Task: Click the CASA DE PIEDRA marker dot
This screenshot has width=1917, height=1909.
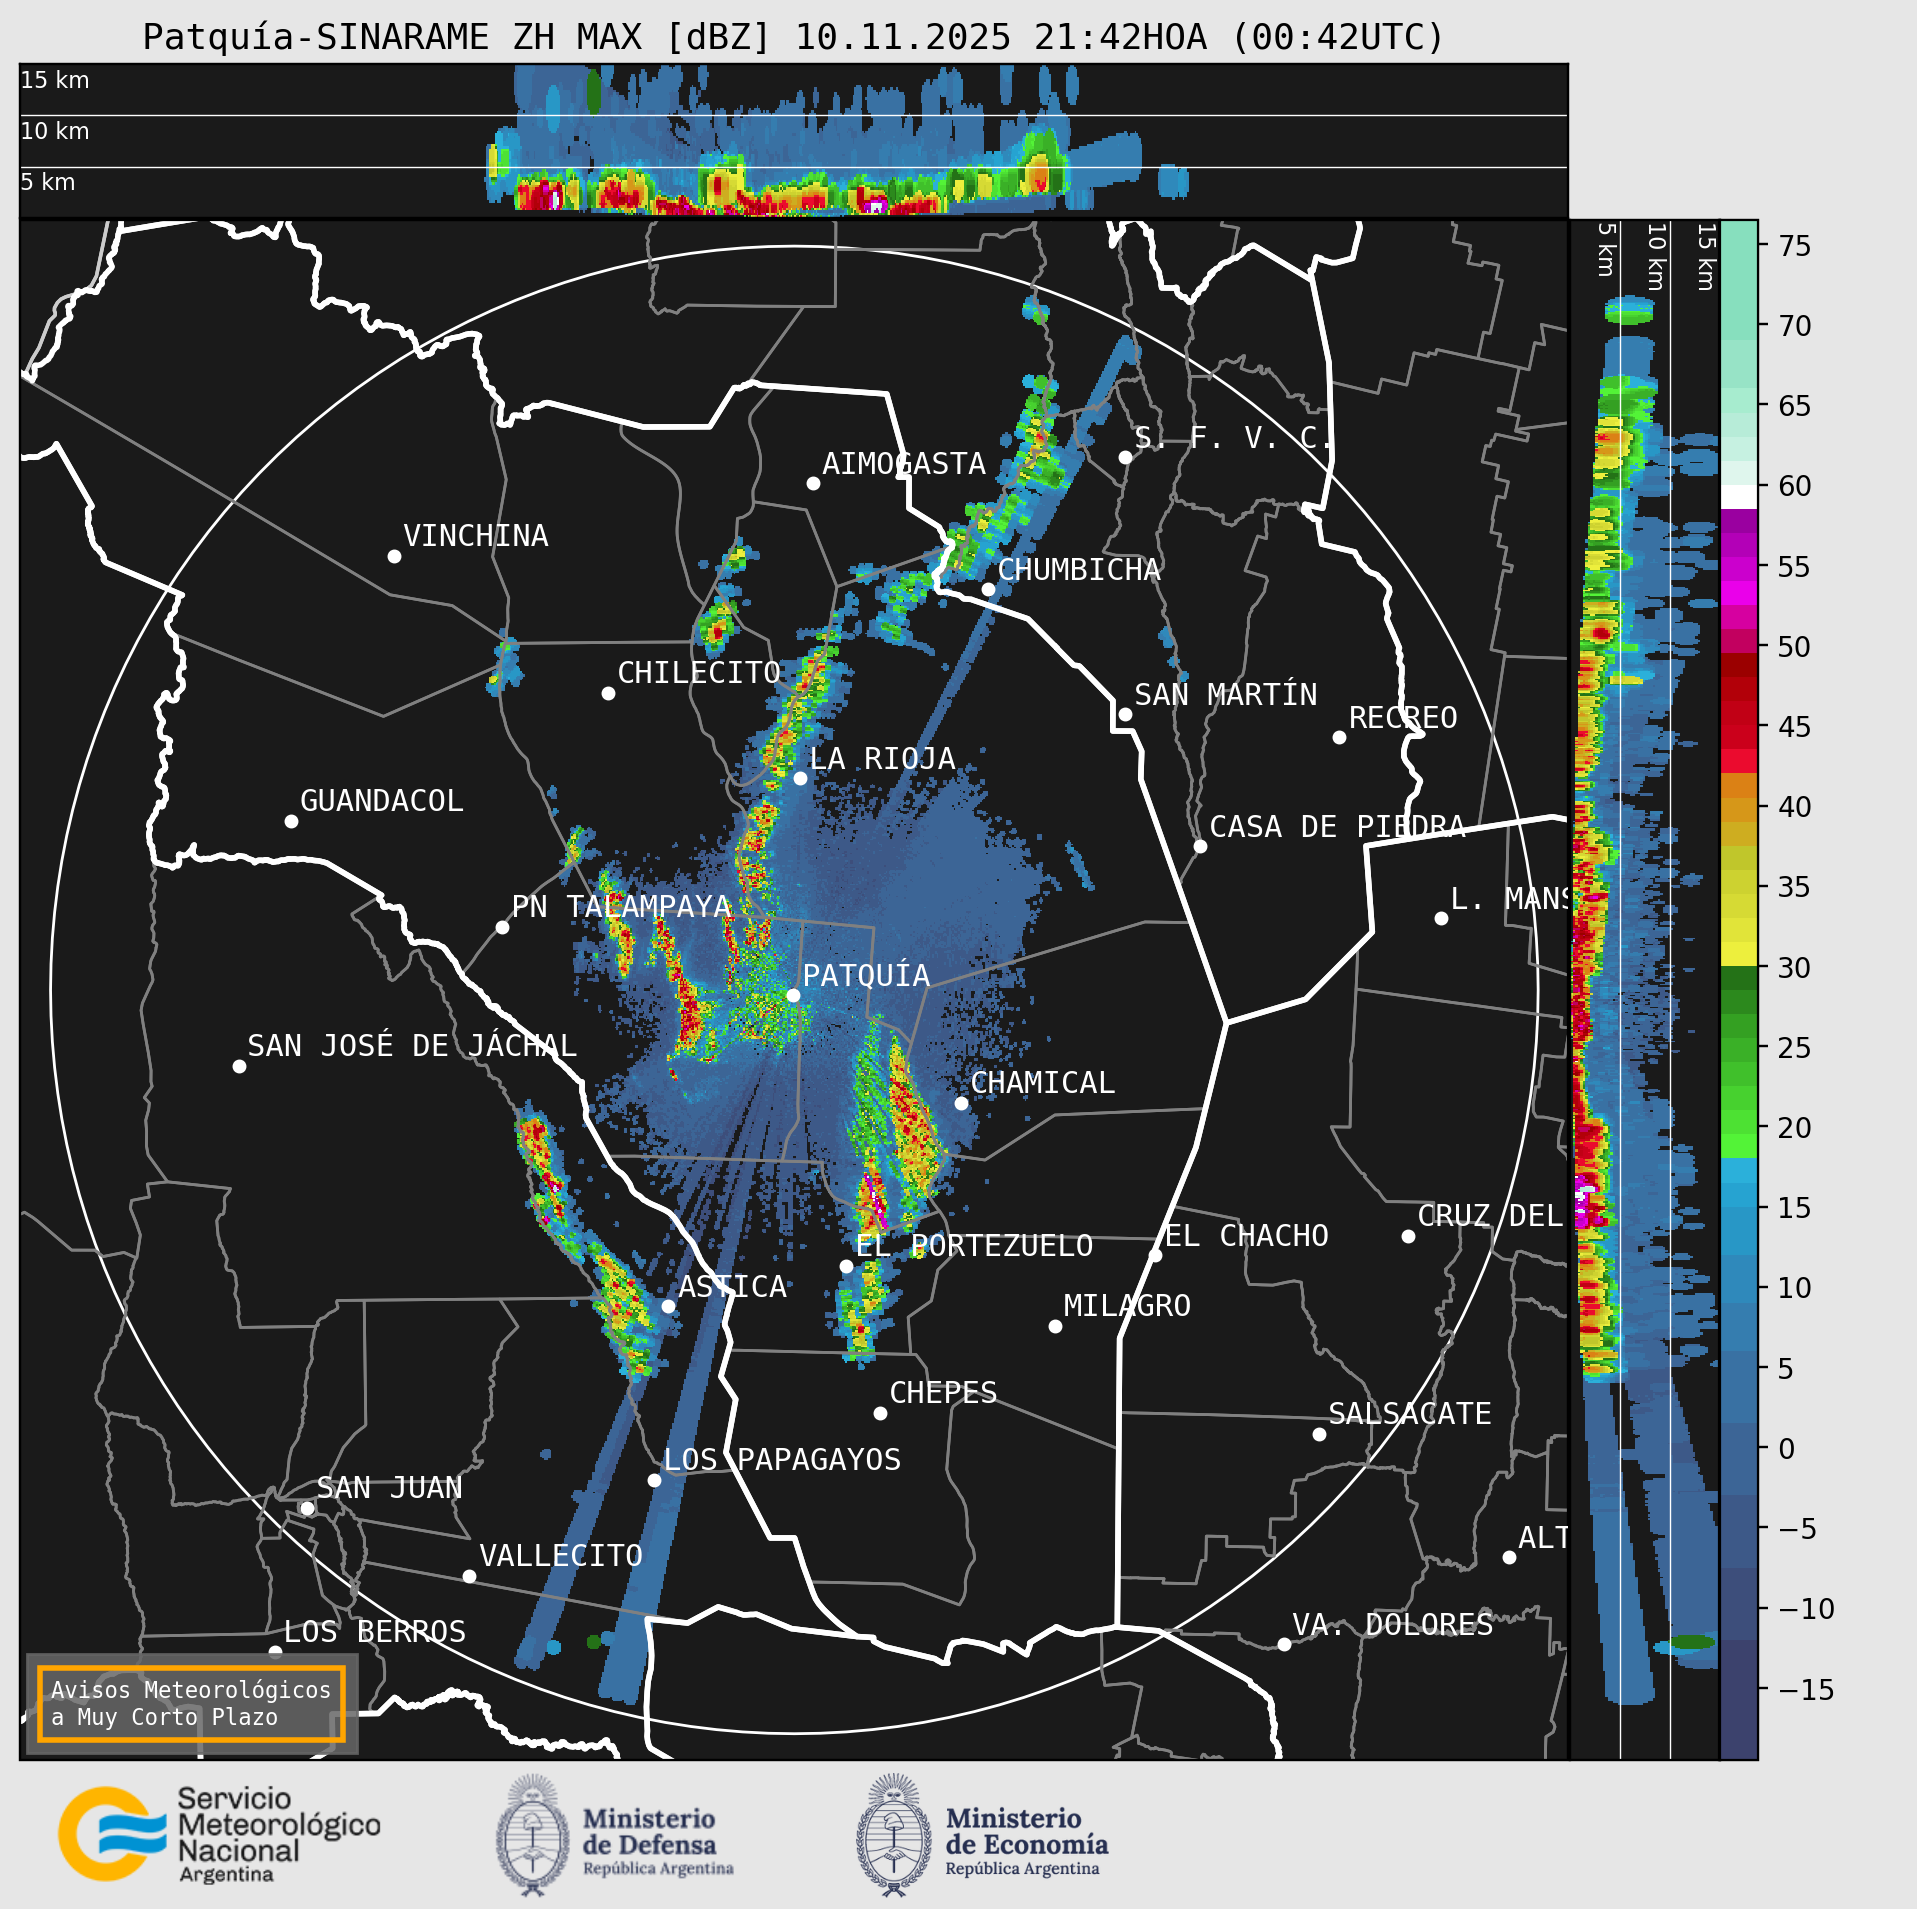Action: coord(1200,846)
